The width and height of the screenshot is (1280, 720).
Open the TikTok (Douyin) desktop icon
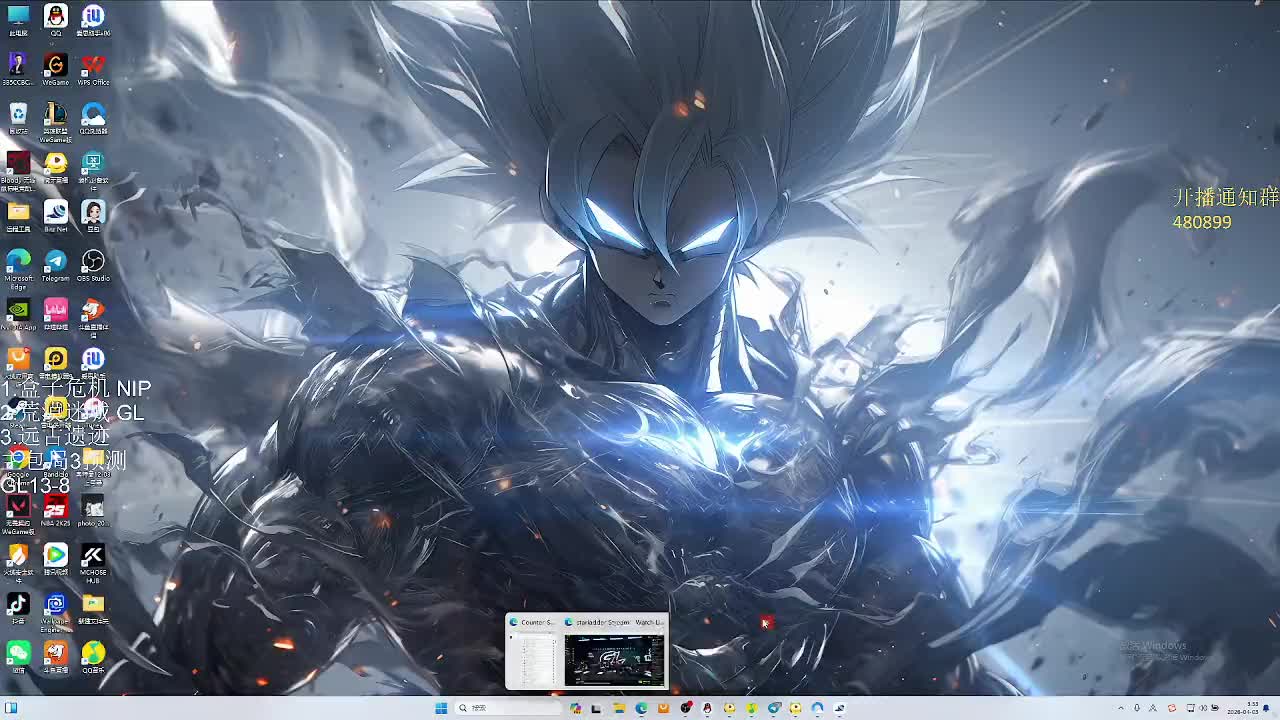click(x=18, y=605)
